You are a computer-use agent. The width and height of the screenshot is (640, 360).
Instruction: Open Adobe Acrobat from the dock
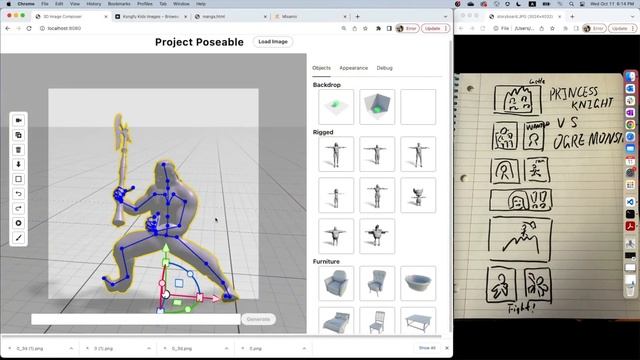pyautogui.click(x=630, y=227)
